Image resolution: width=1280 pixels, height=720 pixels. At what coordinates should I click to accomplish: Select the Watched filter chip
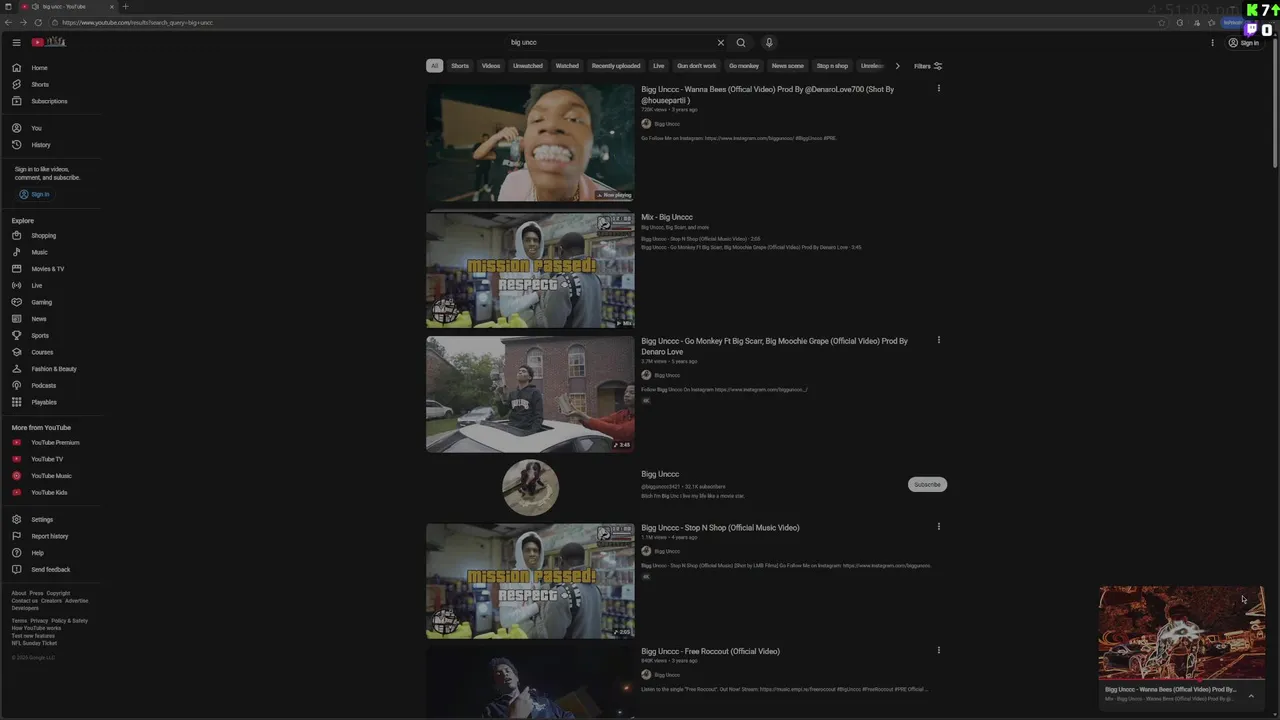[x=567, y=66]
